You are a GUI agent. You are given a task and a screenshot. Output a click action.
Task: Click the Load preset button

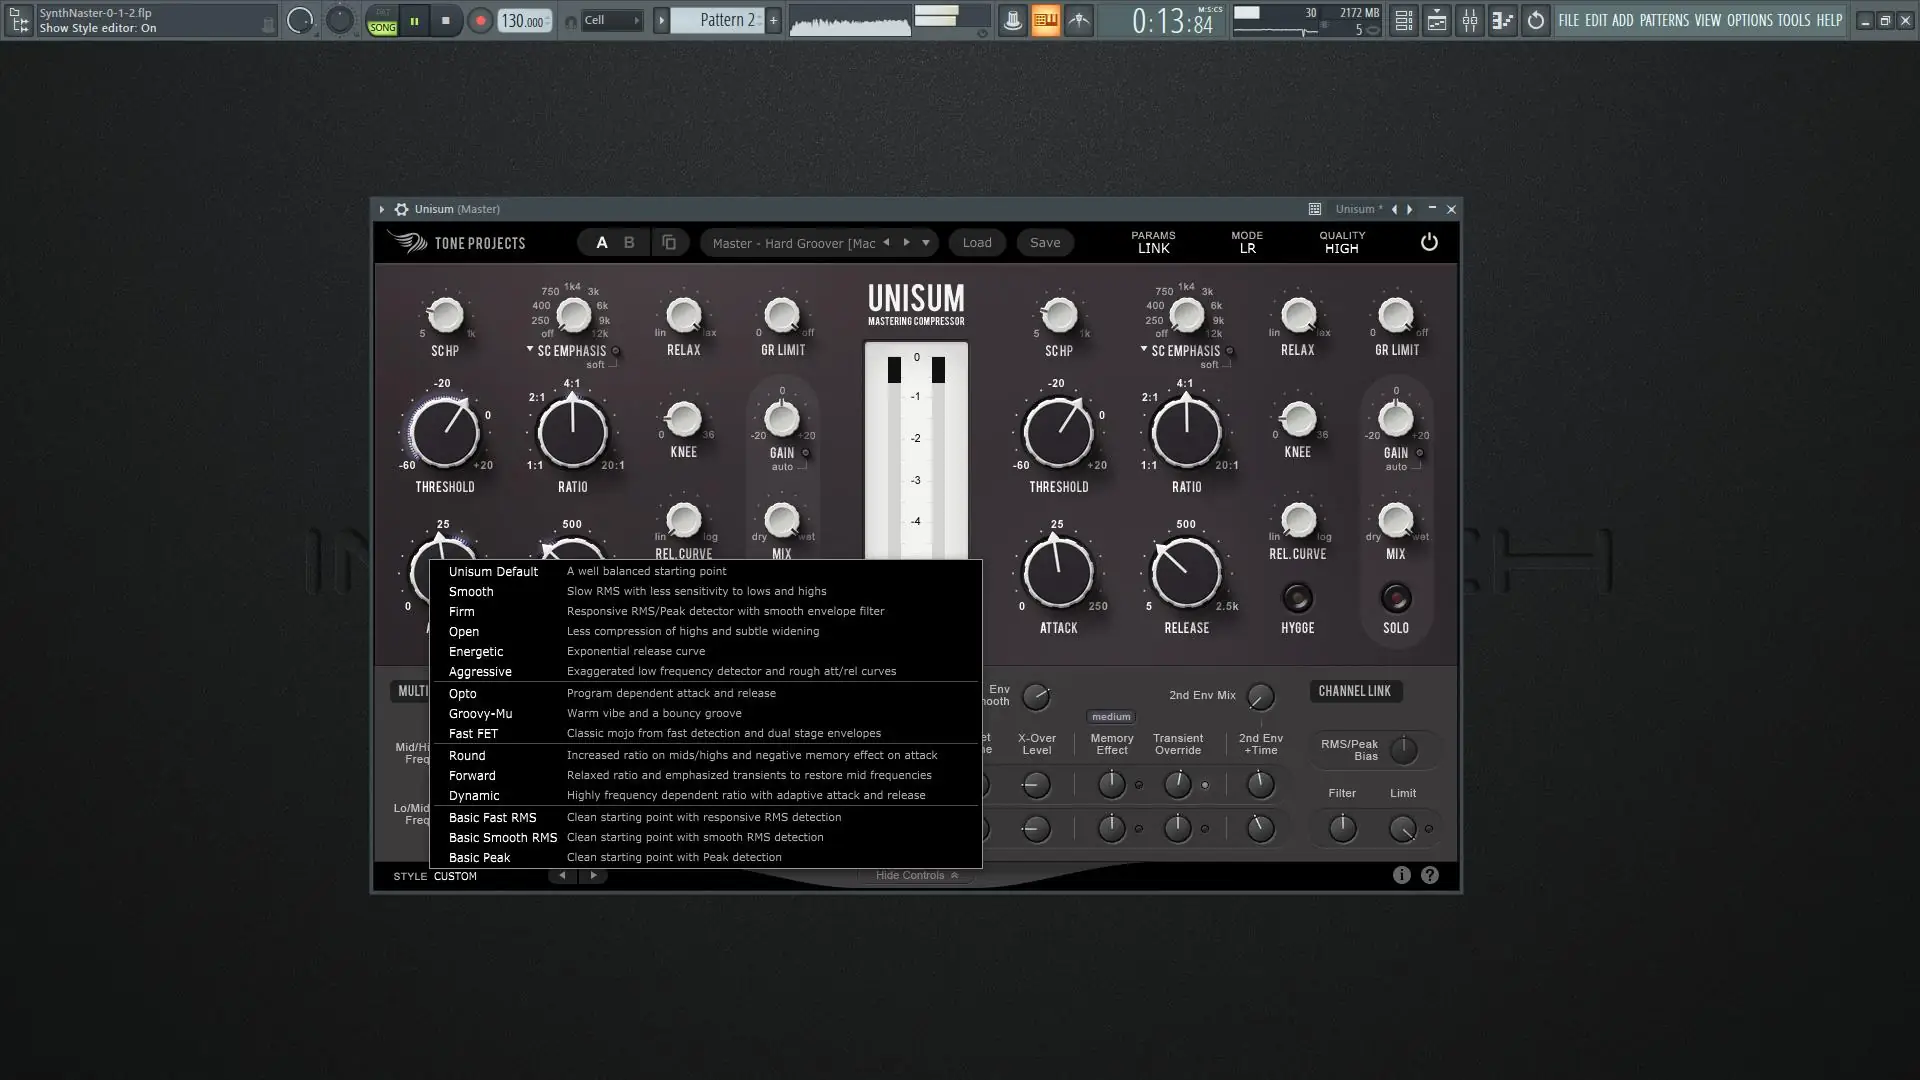(976, 242)
